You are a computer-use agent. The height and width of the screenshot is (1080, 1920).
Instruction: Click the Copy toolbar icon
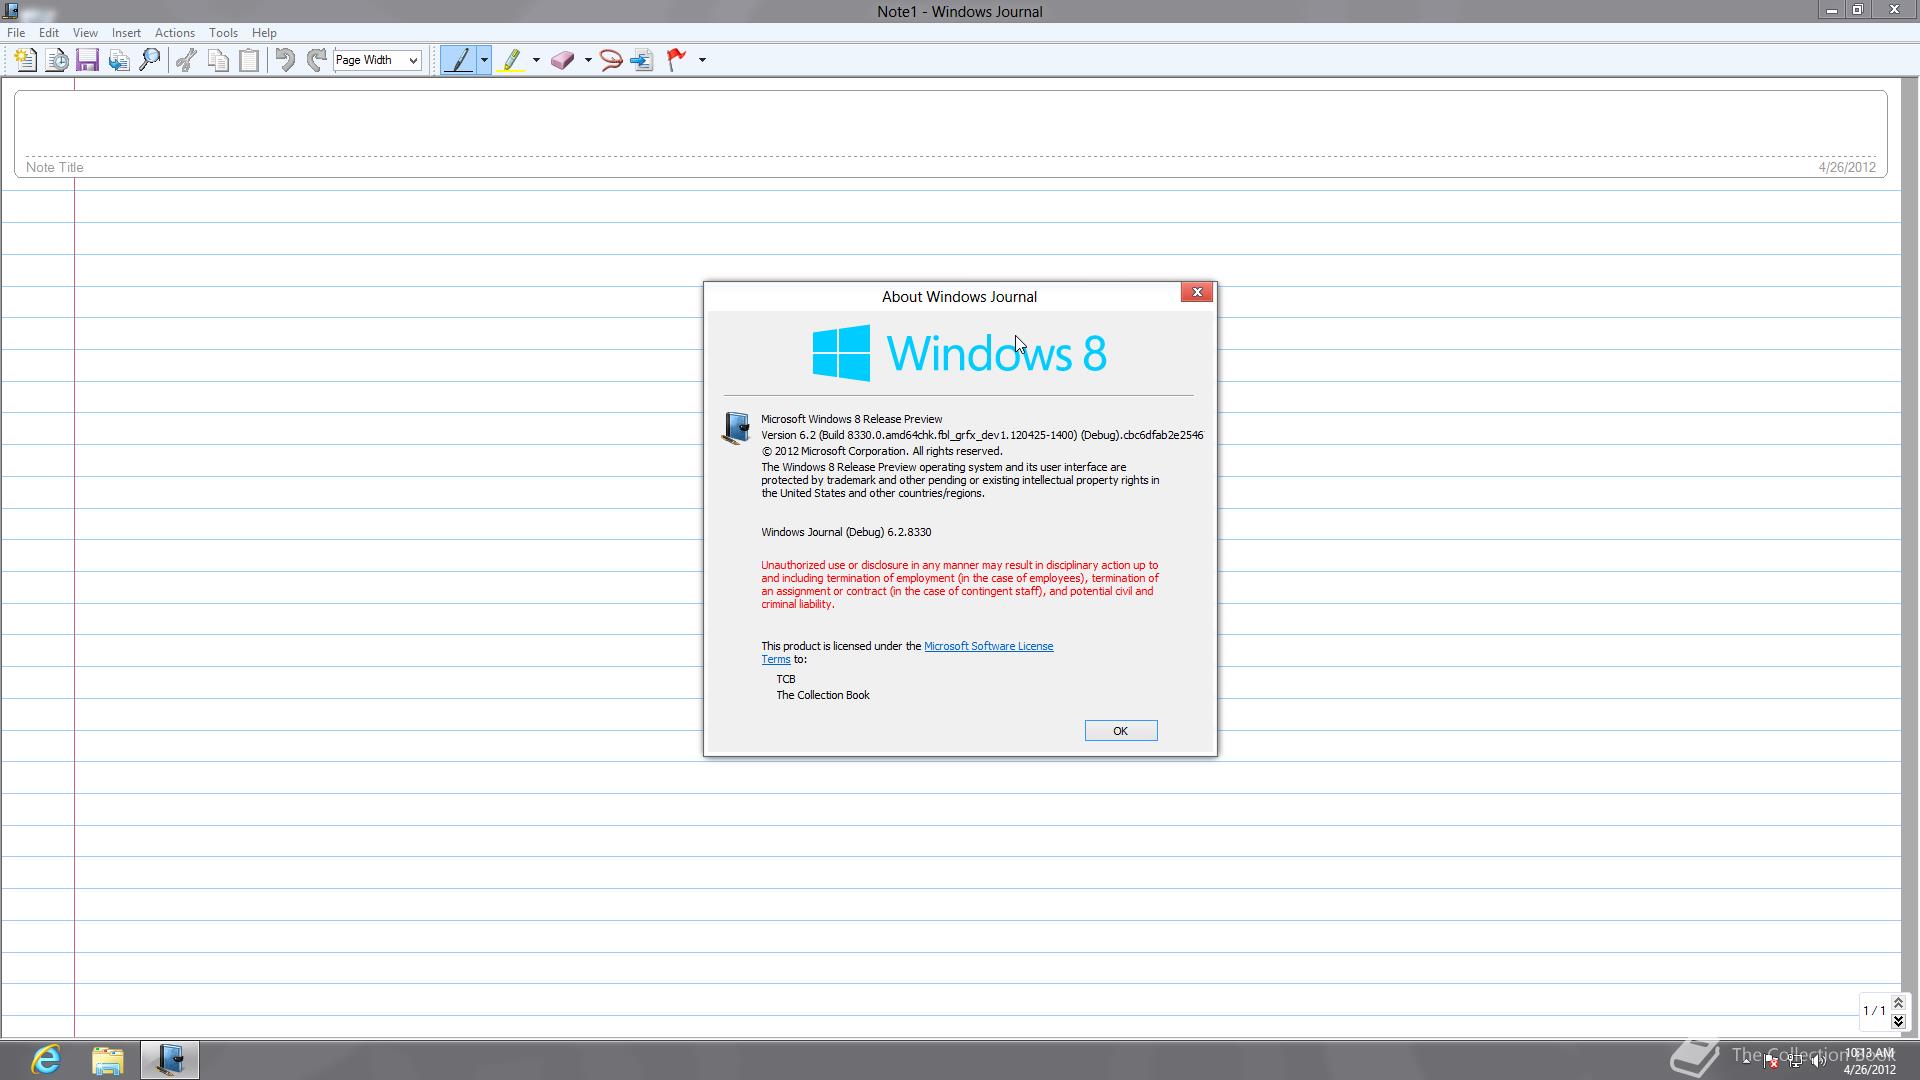coord(218,60)
